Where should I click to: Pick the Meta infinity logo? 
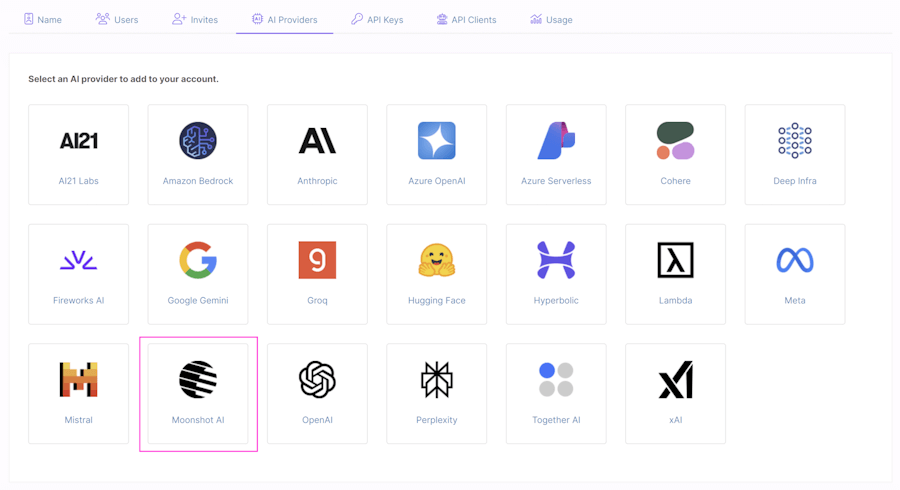pyautogui.click(x=795, y=260)
